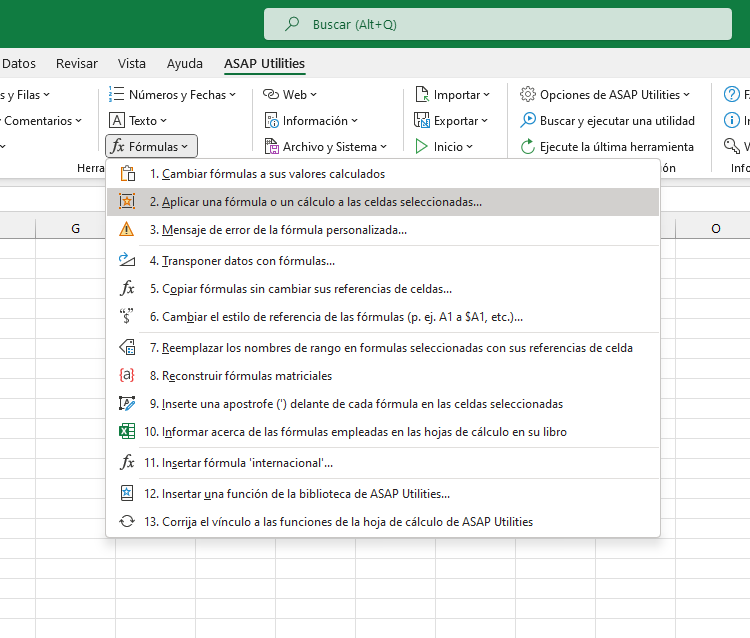Open the Comentarios dropdown

coord(42,121)
